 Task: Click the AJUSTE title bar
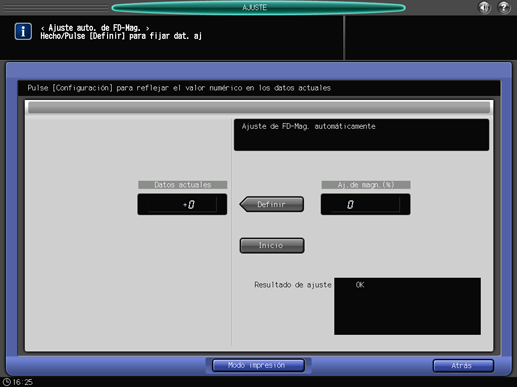pyautogui.click(x=258, y=8)
